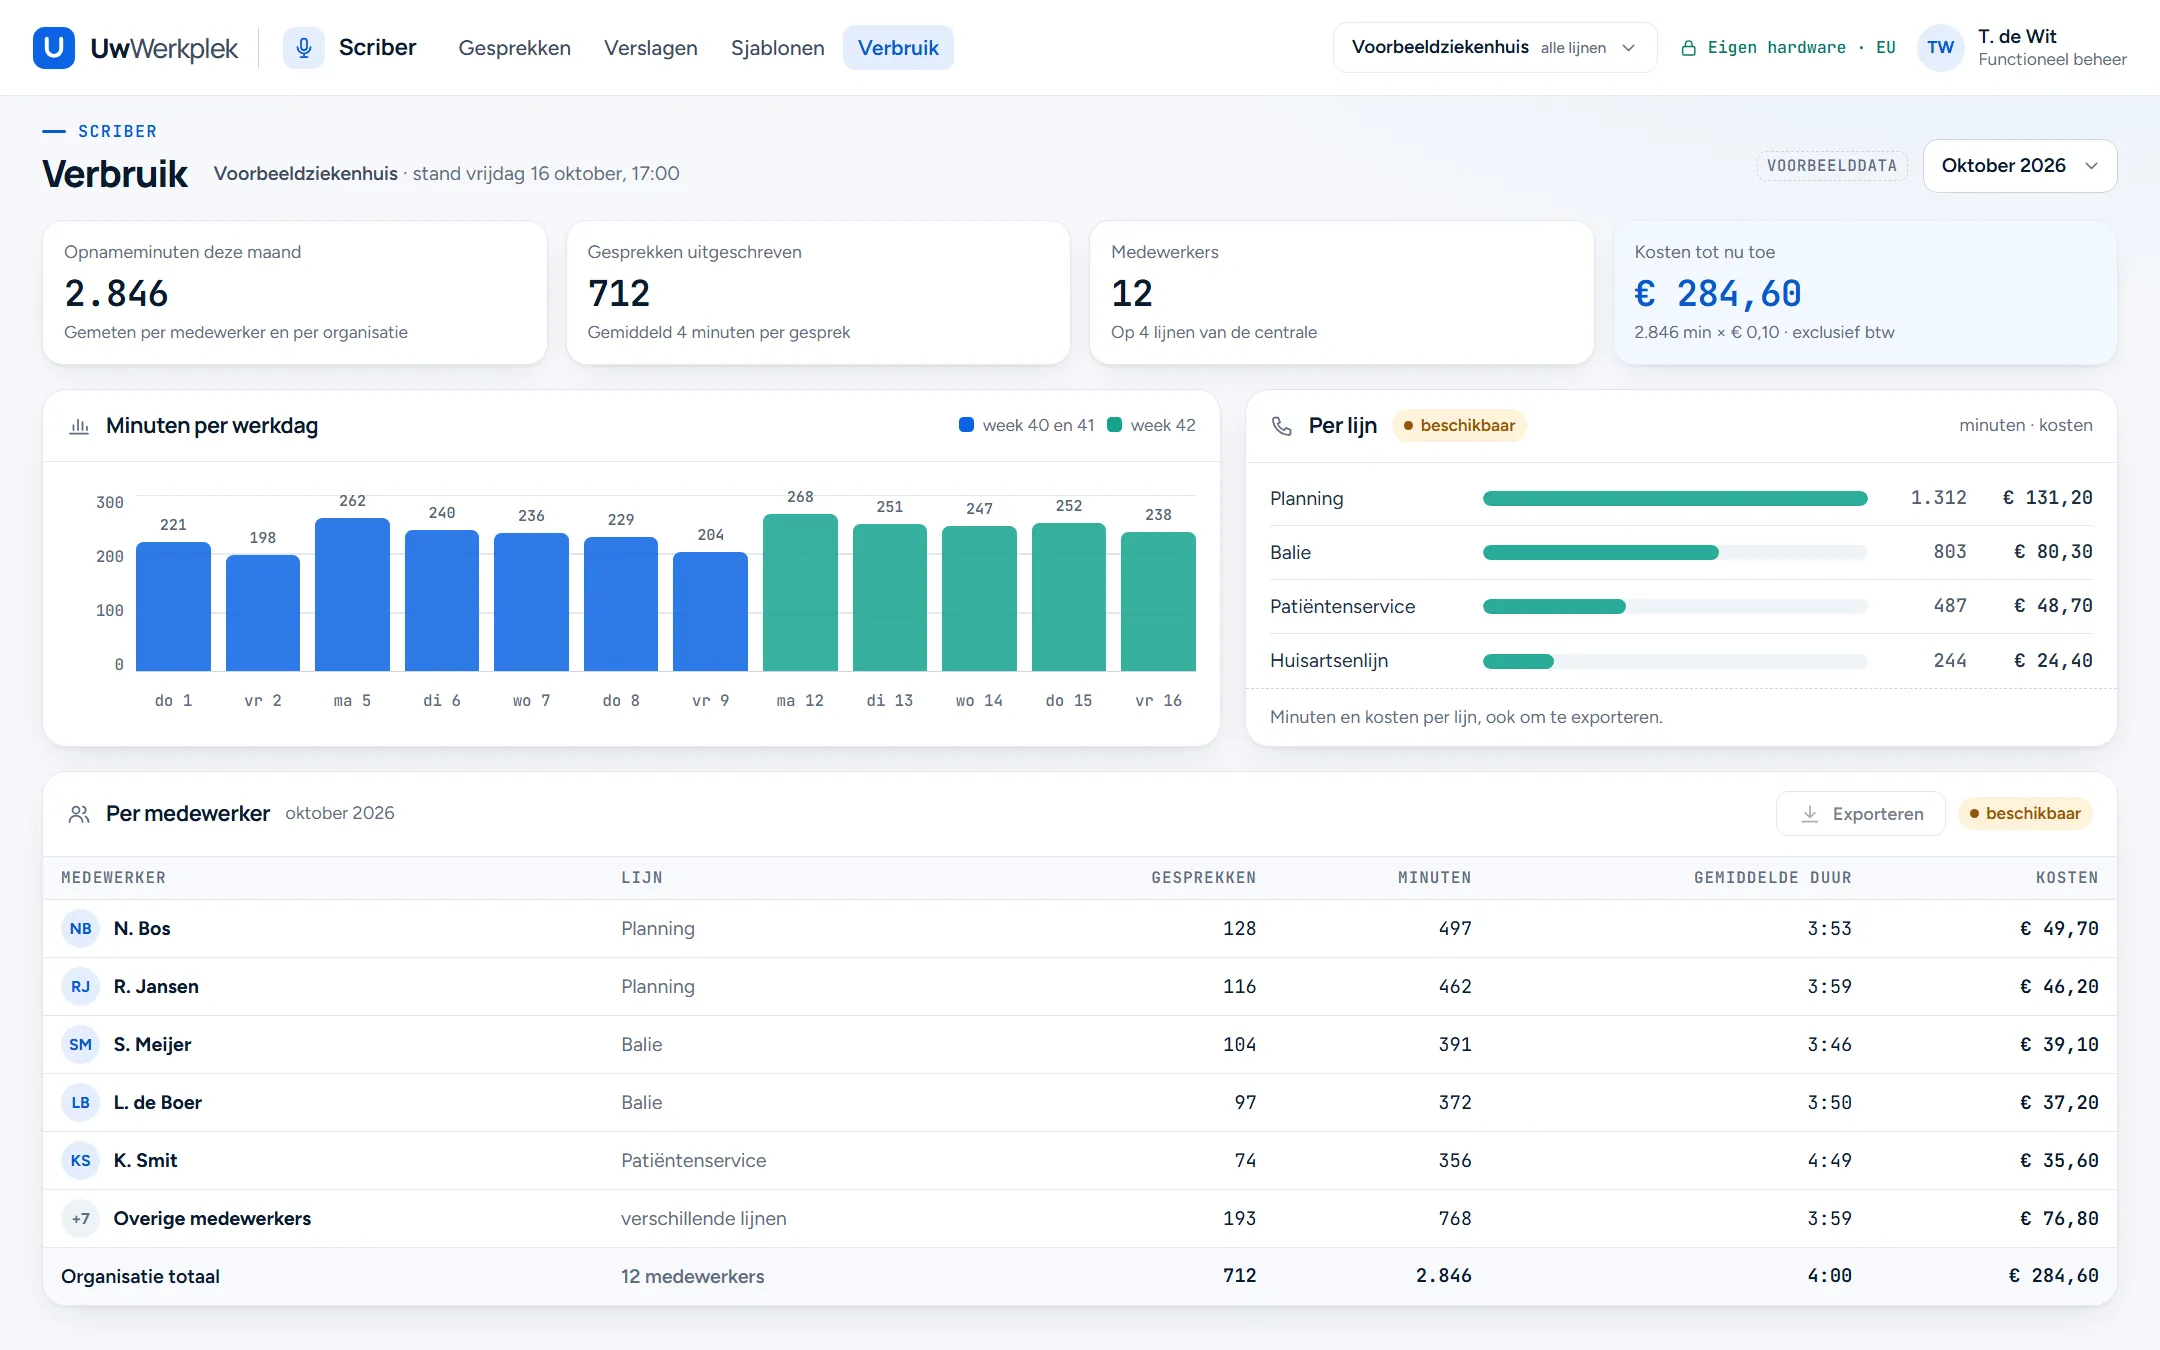Click the Scriber app name in header
The width and height of the screenshot is (2160, 1350).
377,48
